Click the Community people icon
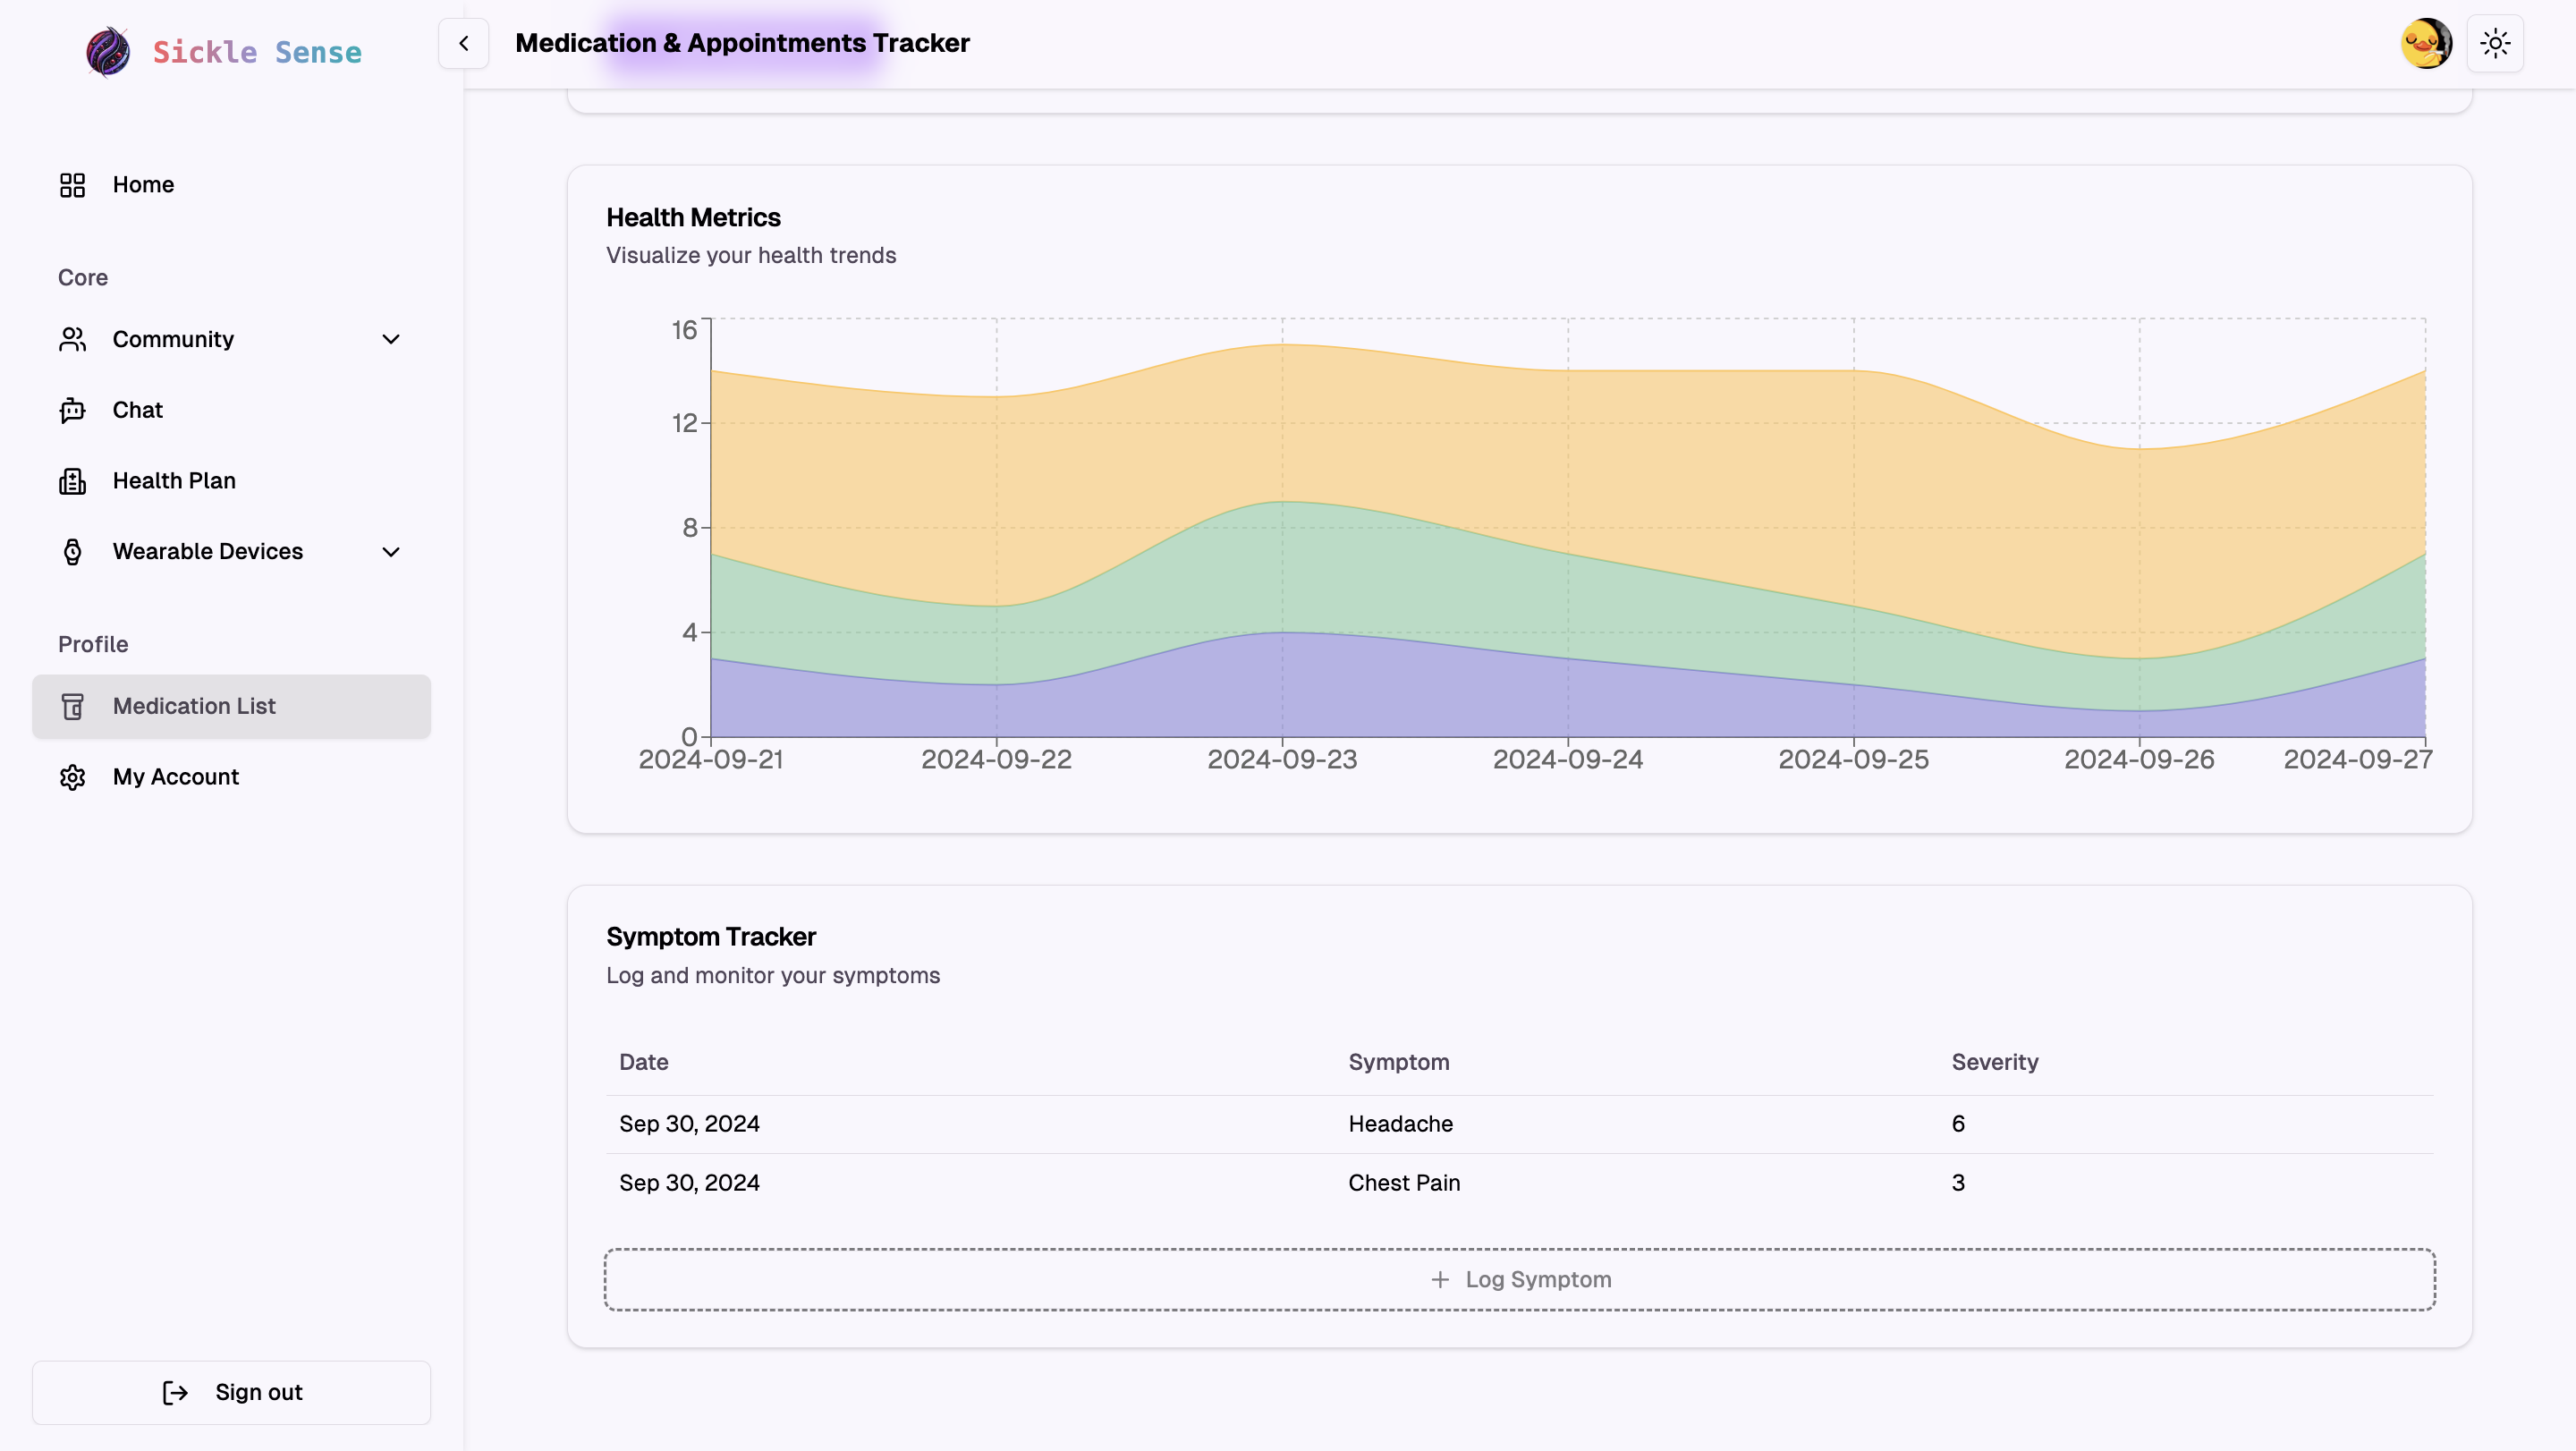The image size is (2576, 1451). (x=72, y=340)
